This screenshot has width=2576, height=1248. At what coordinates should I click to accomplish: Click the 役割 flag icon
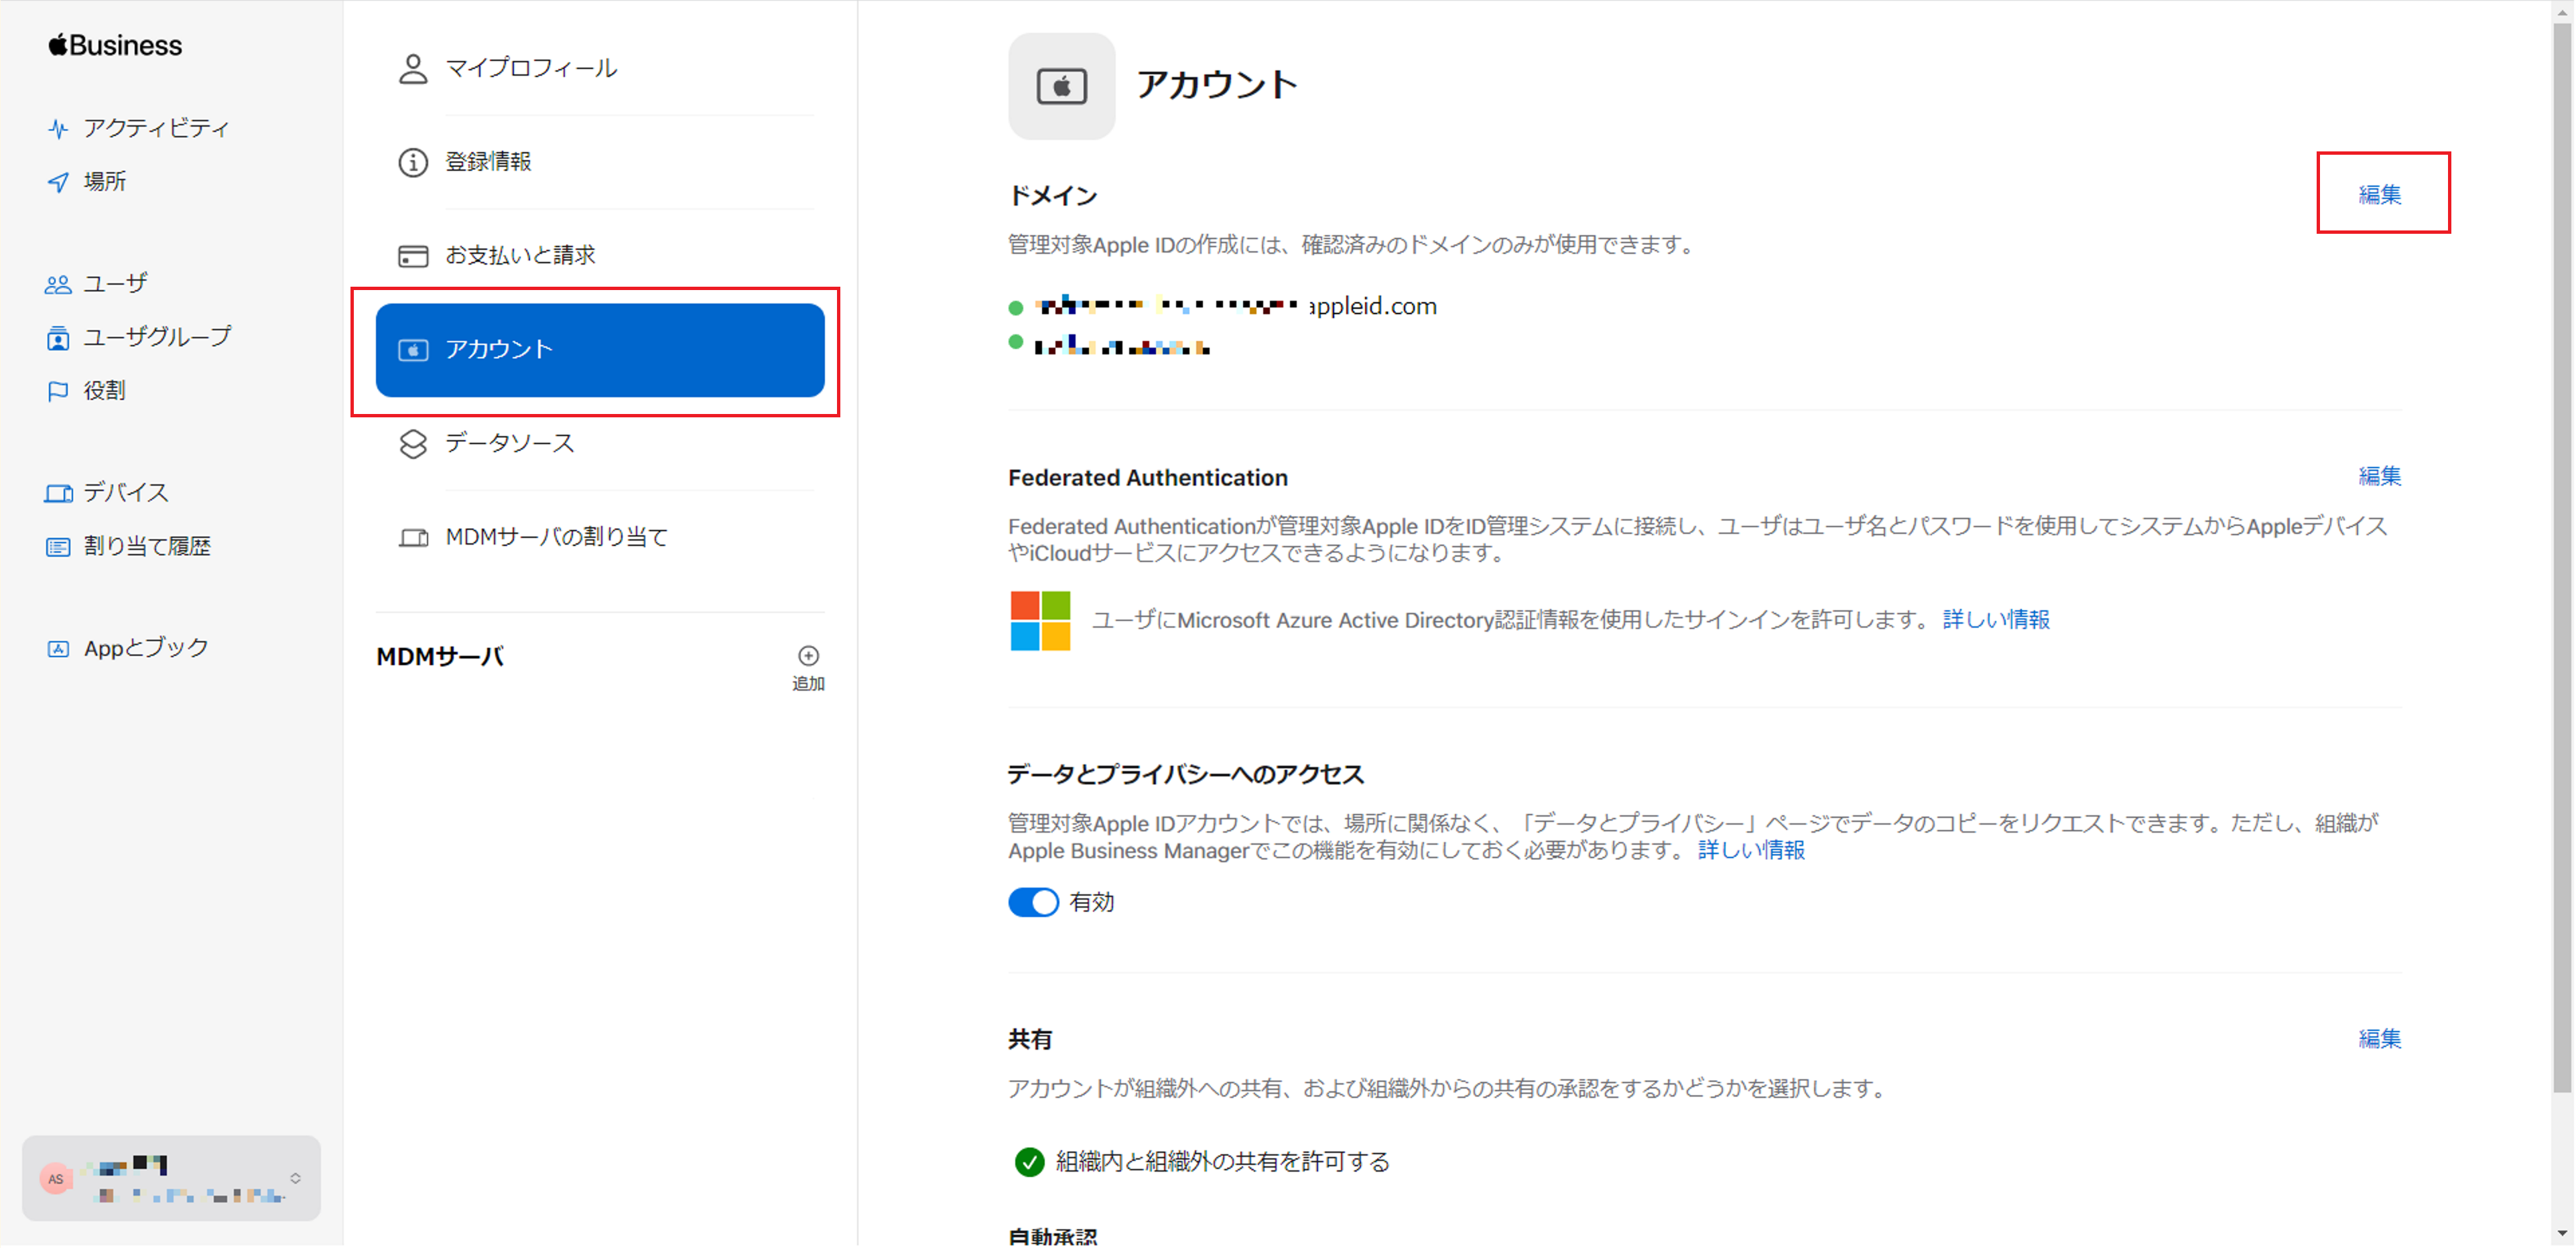(x=58, y=391)
